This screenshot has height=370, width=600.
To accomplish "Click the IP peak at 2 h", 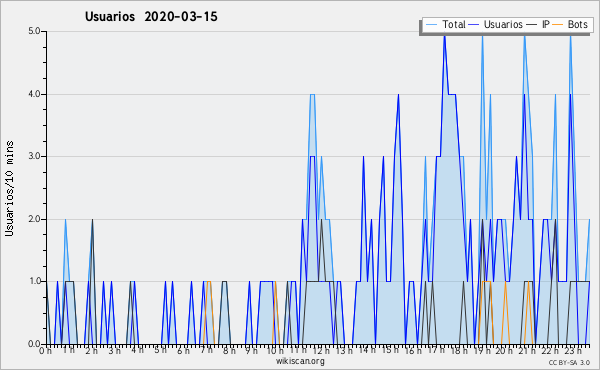I will [x=92, y=220].
